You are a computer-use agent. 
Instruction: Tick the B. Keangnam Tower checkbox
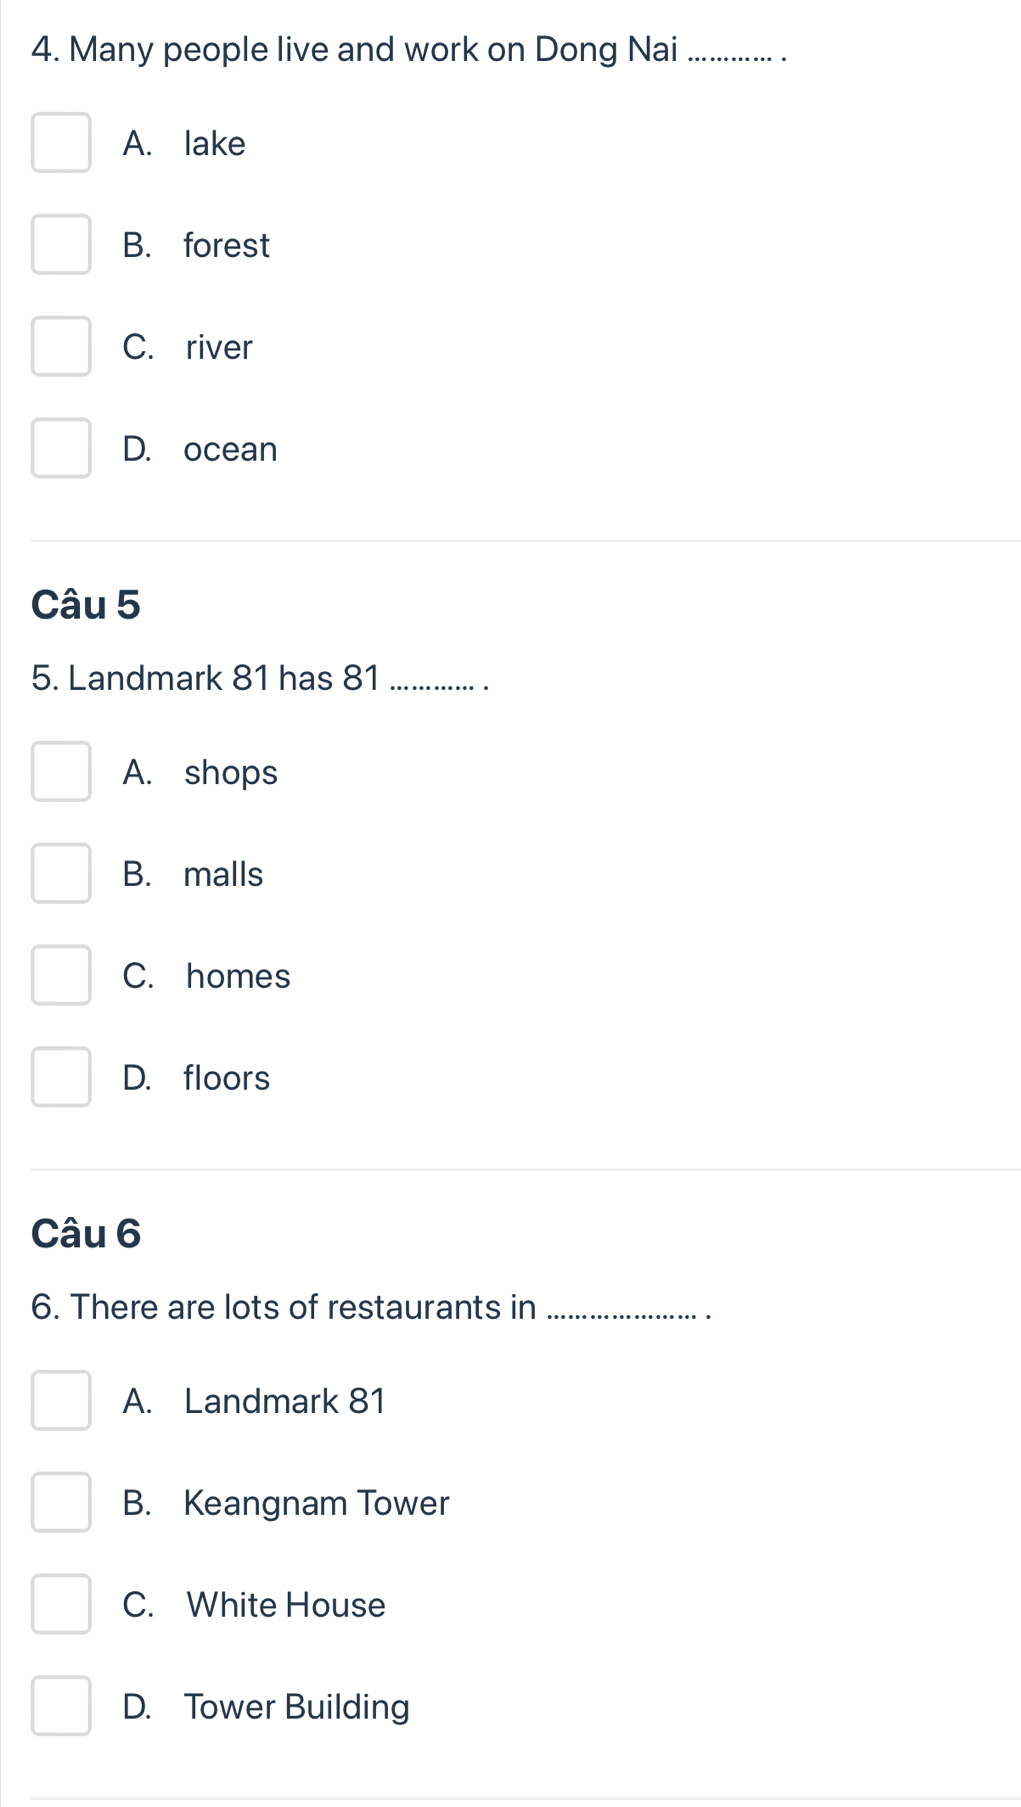click(61, 1503)
